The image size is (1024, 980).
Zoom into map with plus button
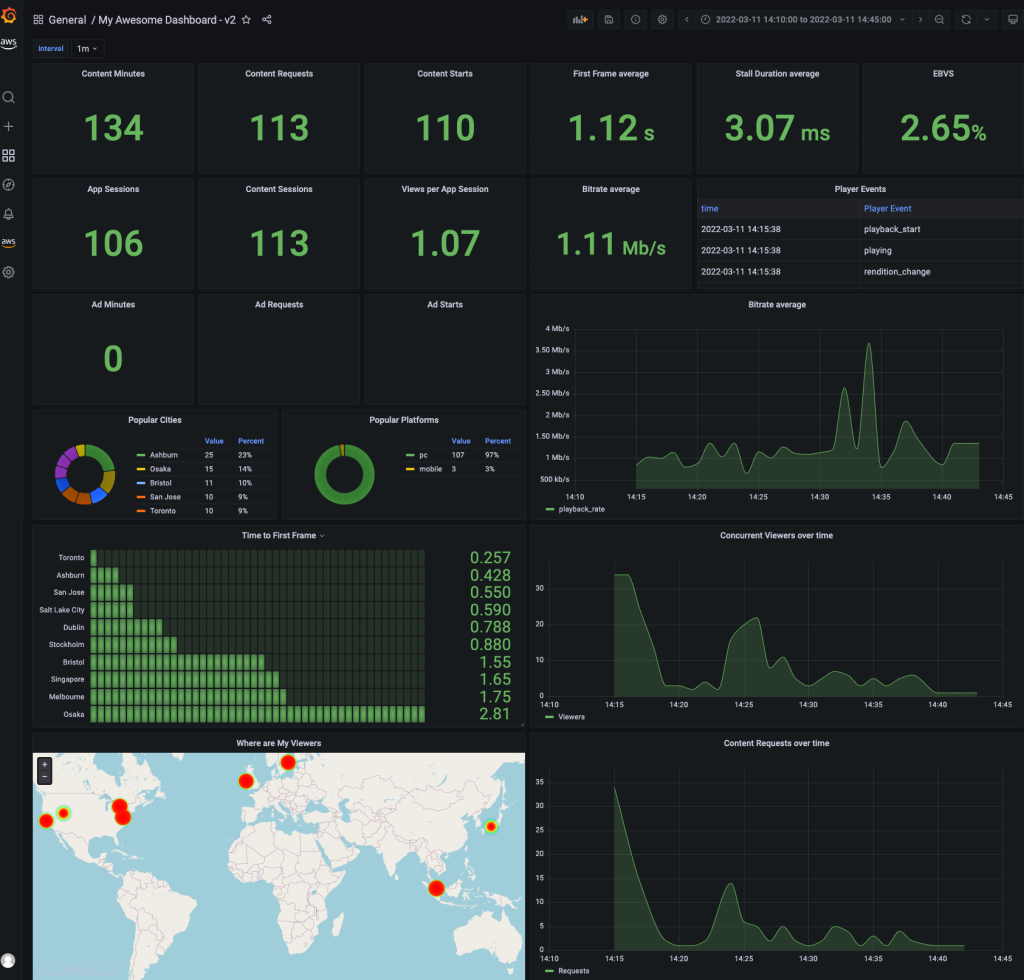44,763
